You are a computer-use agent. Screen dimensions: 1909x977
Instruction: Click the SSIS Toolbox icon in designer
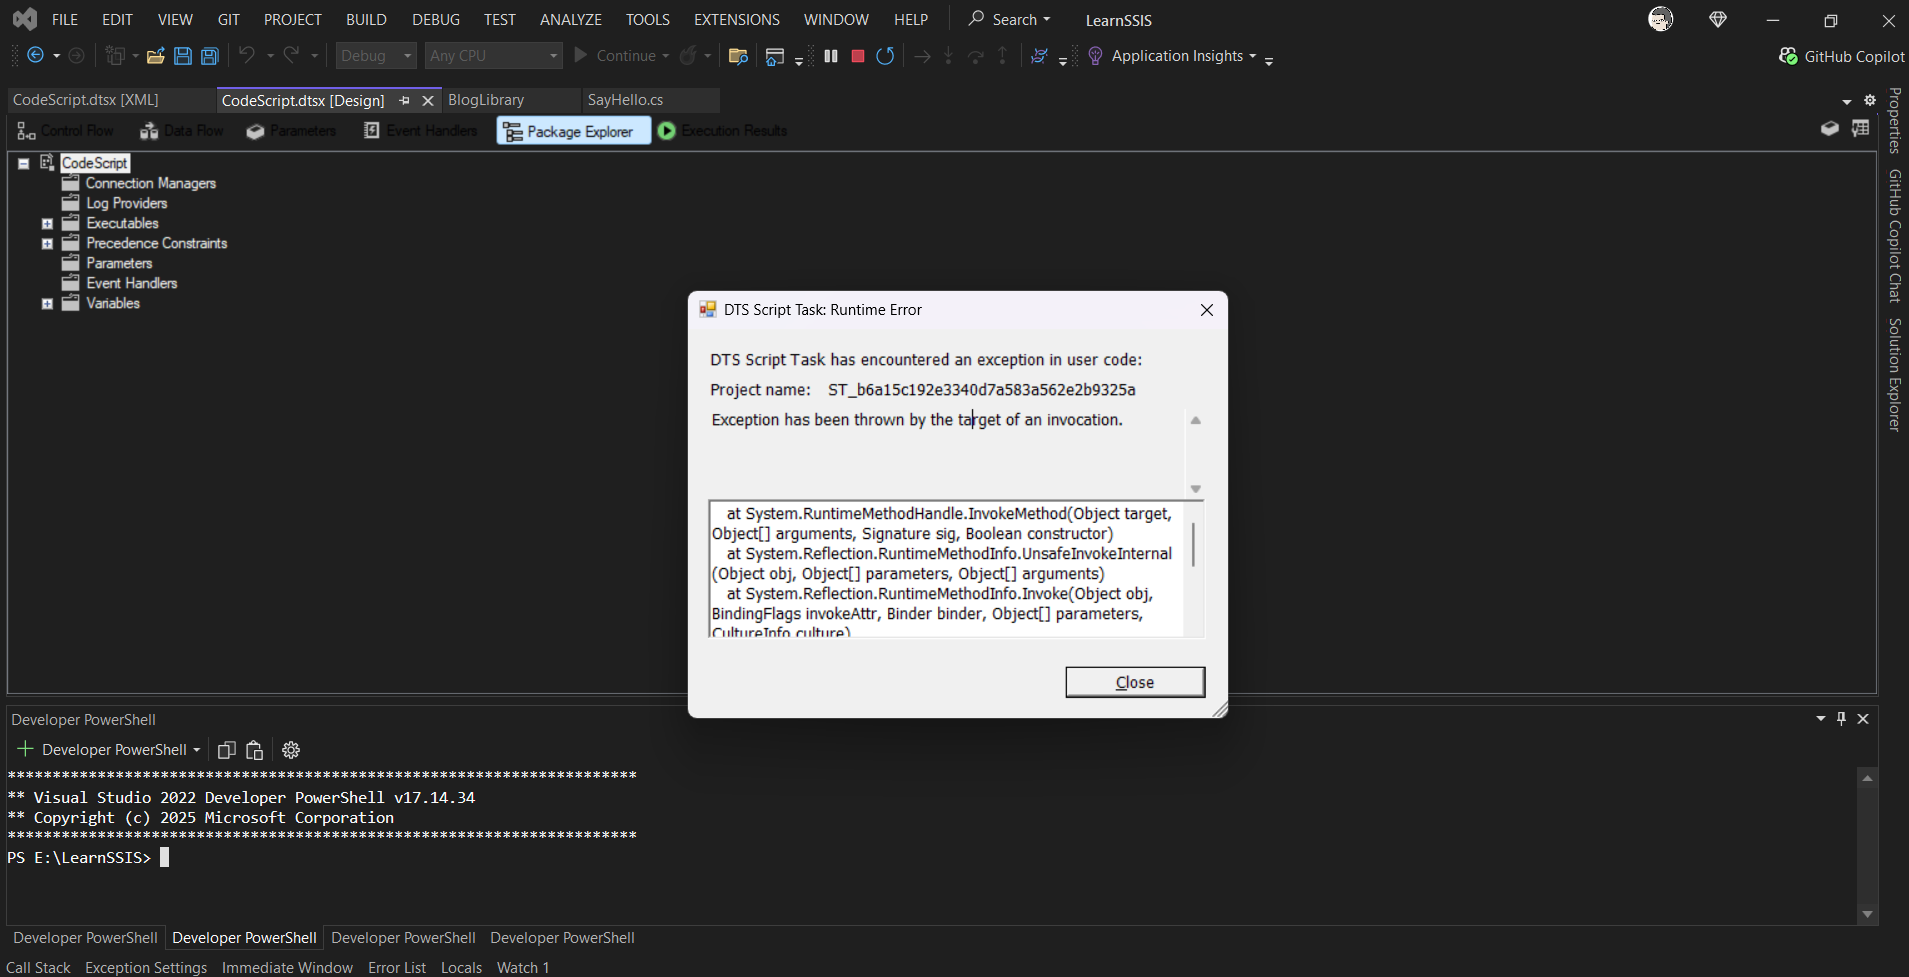(x=1830, y=129)
